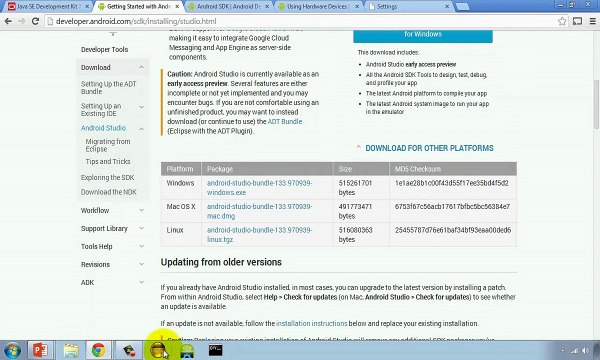This screenshot has width=600, height=360.
Task: Open the taskbar icon right of Chrome
Action: click(x=129, y=350)
